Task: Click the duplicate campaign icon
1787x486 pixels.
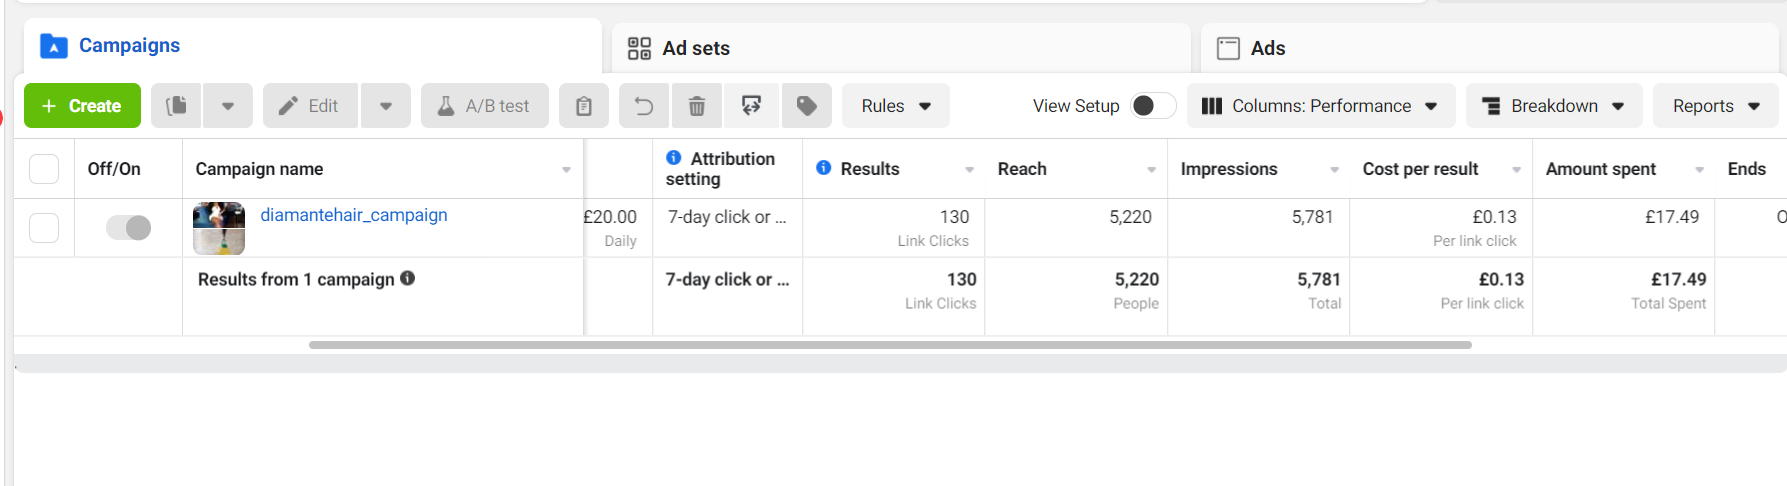Action: click(x=176, y=106)
